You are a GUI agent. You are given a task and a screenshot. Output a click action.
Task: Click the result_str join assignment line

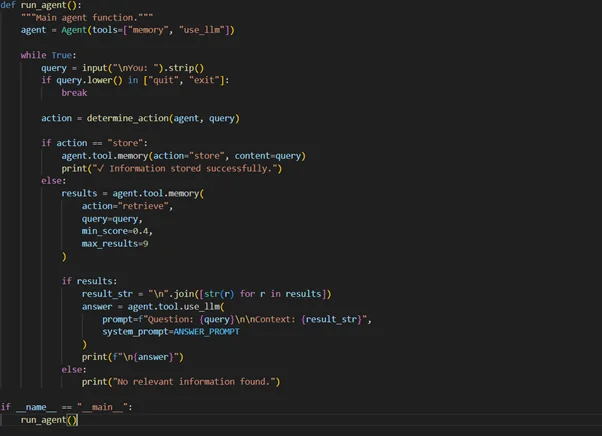[x=205, y=294]
